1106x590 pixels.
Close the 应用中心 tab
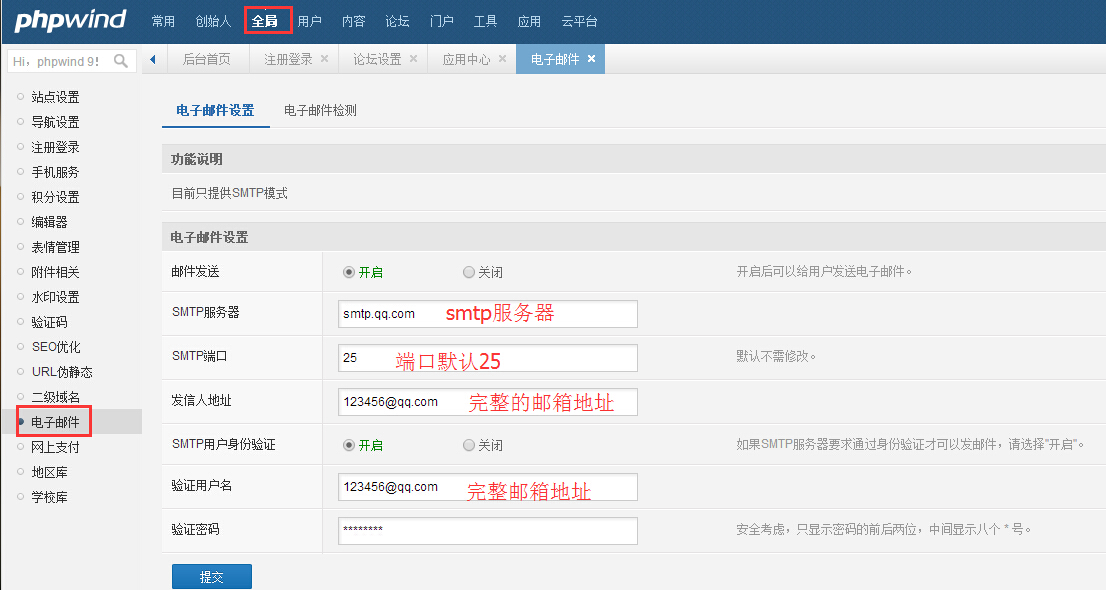click(x=502, y=59)
